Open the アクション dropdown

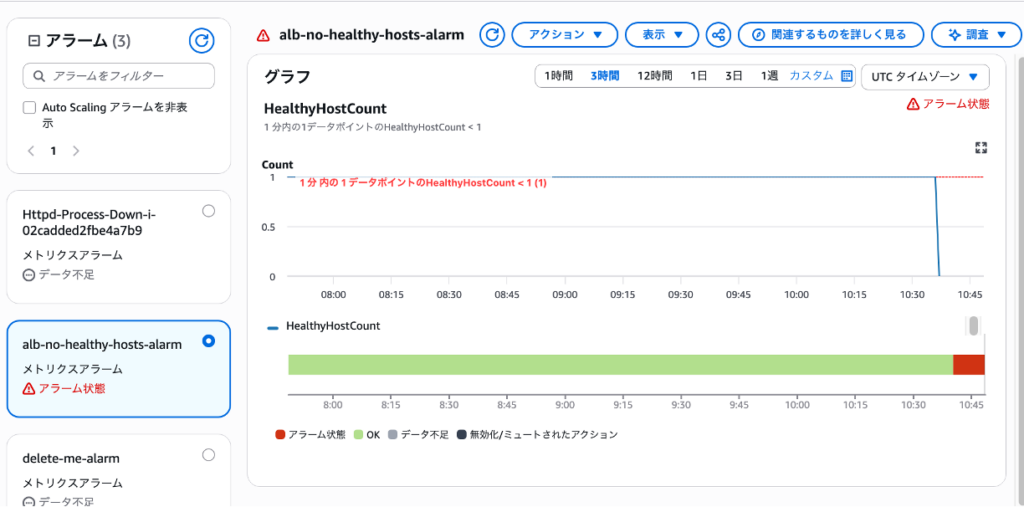coord(564,35)
